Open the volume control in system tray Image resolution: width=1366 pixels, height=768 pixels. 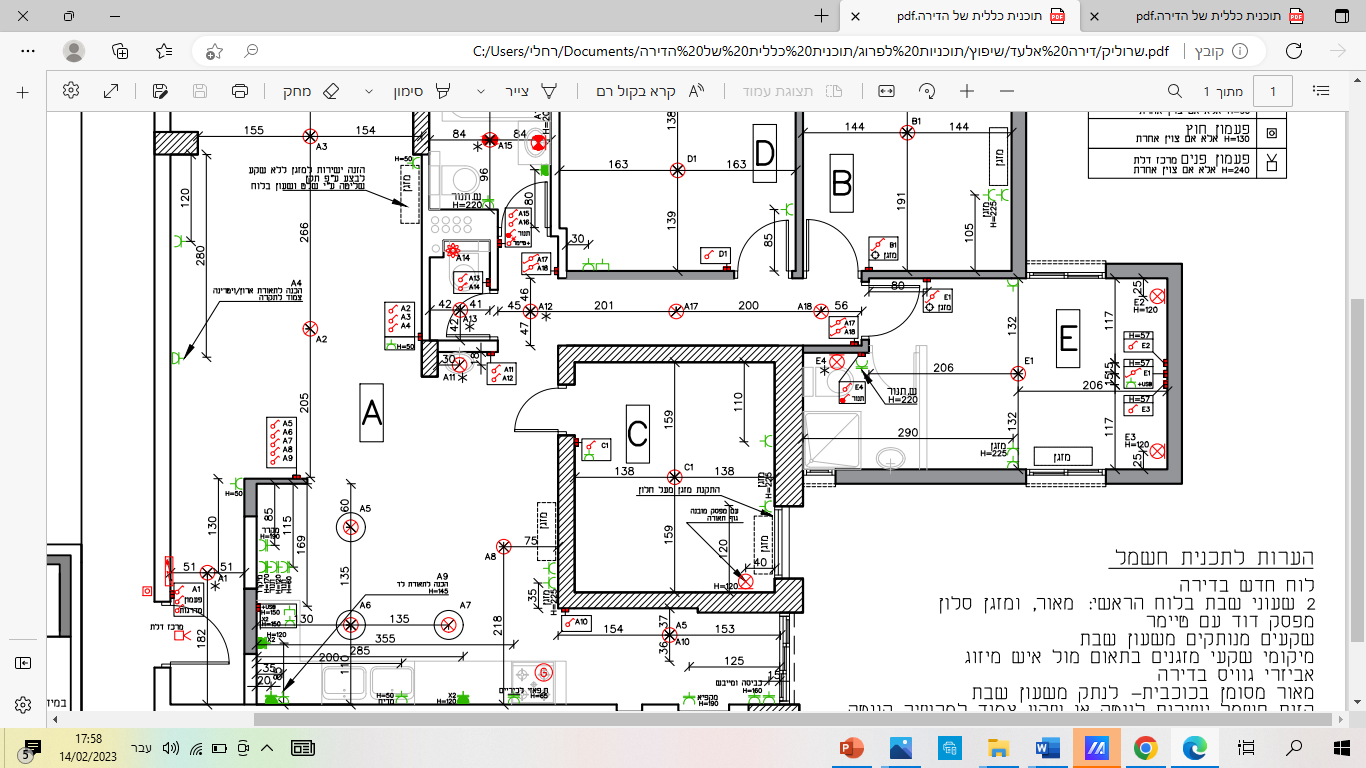170,747
